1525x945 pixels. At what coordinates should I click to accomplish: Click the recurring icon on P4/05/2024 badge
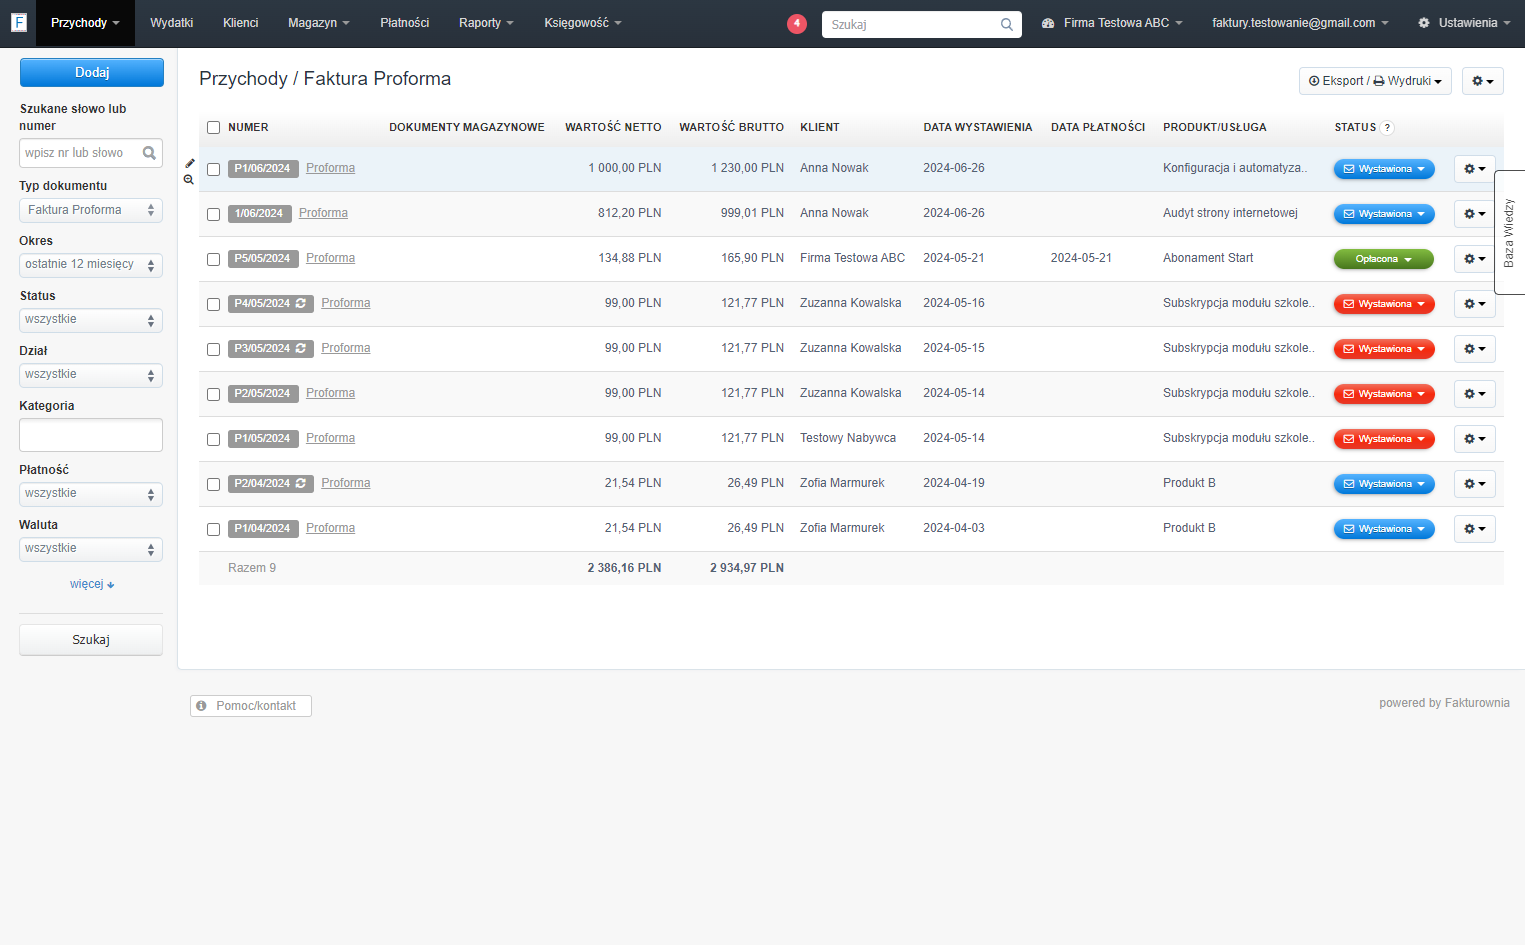click(301, 303)
